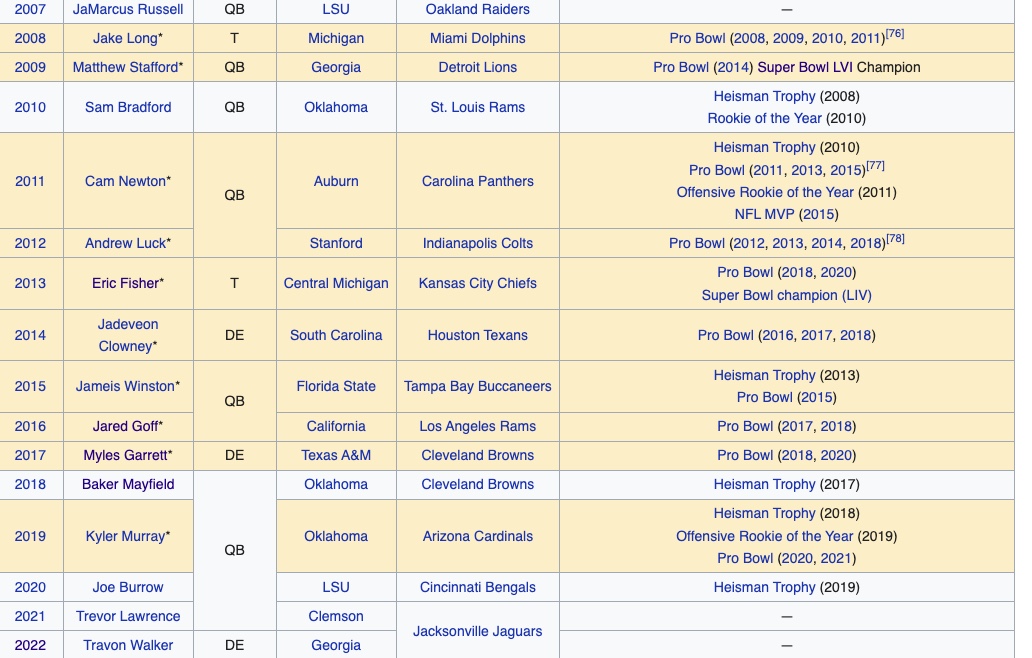This screenshot has width=1032, height=658.
Task: Open the Heisman Trophy link for Joe Burrow
Action: (764, 587)
